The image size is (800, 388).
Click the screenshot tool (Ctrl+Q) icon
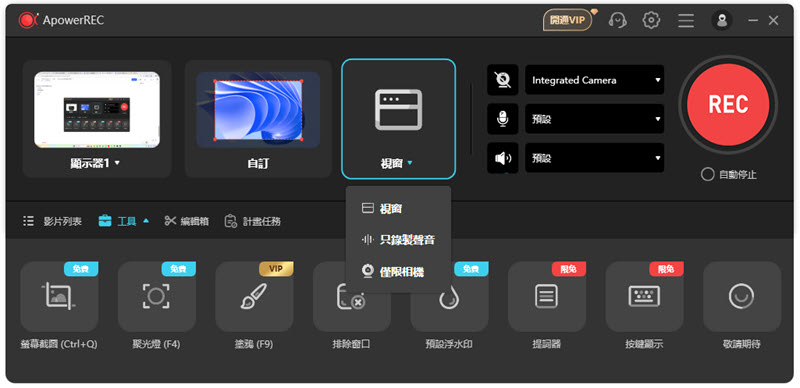click(x=59, y=297)
